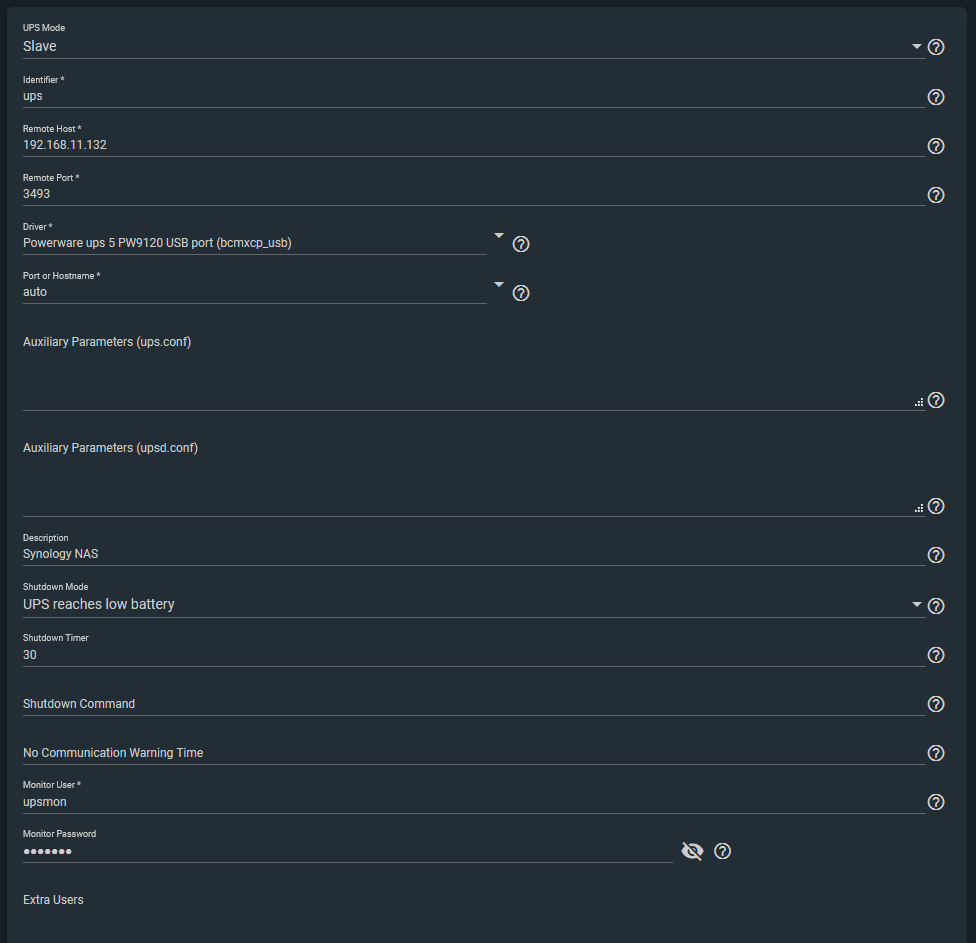Screen dimensions: 976x943
Task: Focus the Shutdown Command input field
Action: pos(474,704)
